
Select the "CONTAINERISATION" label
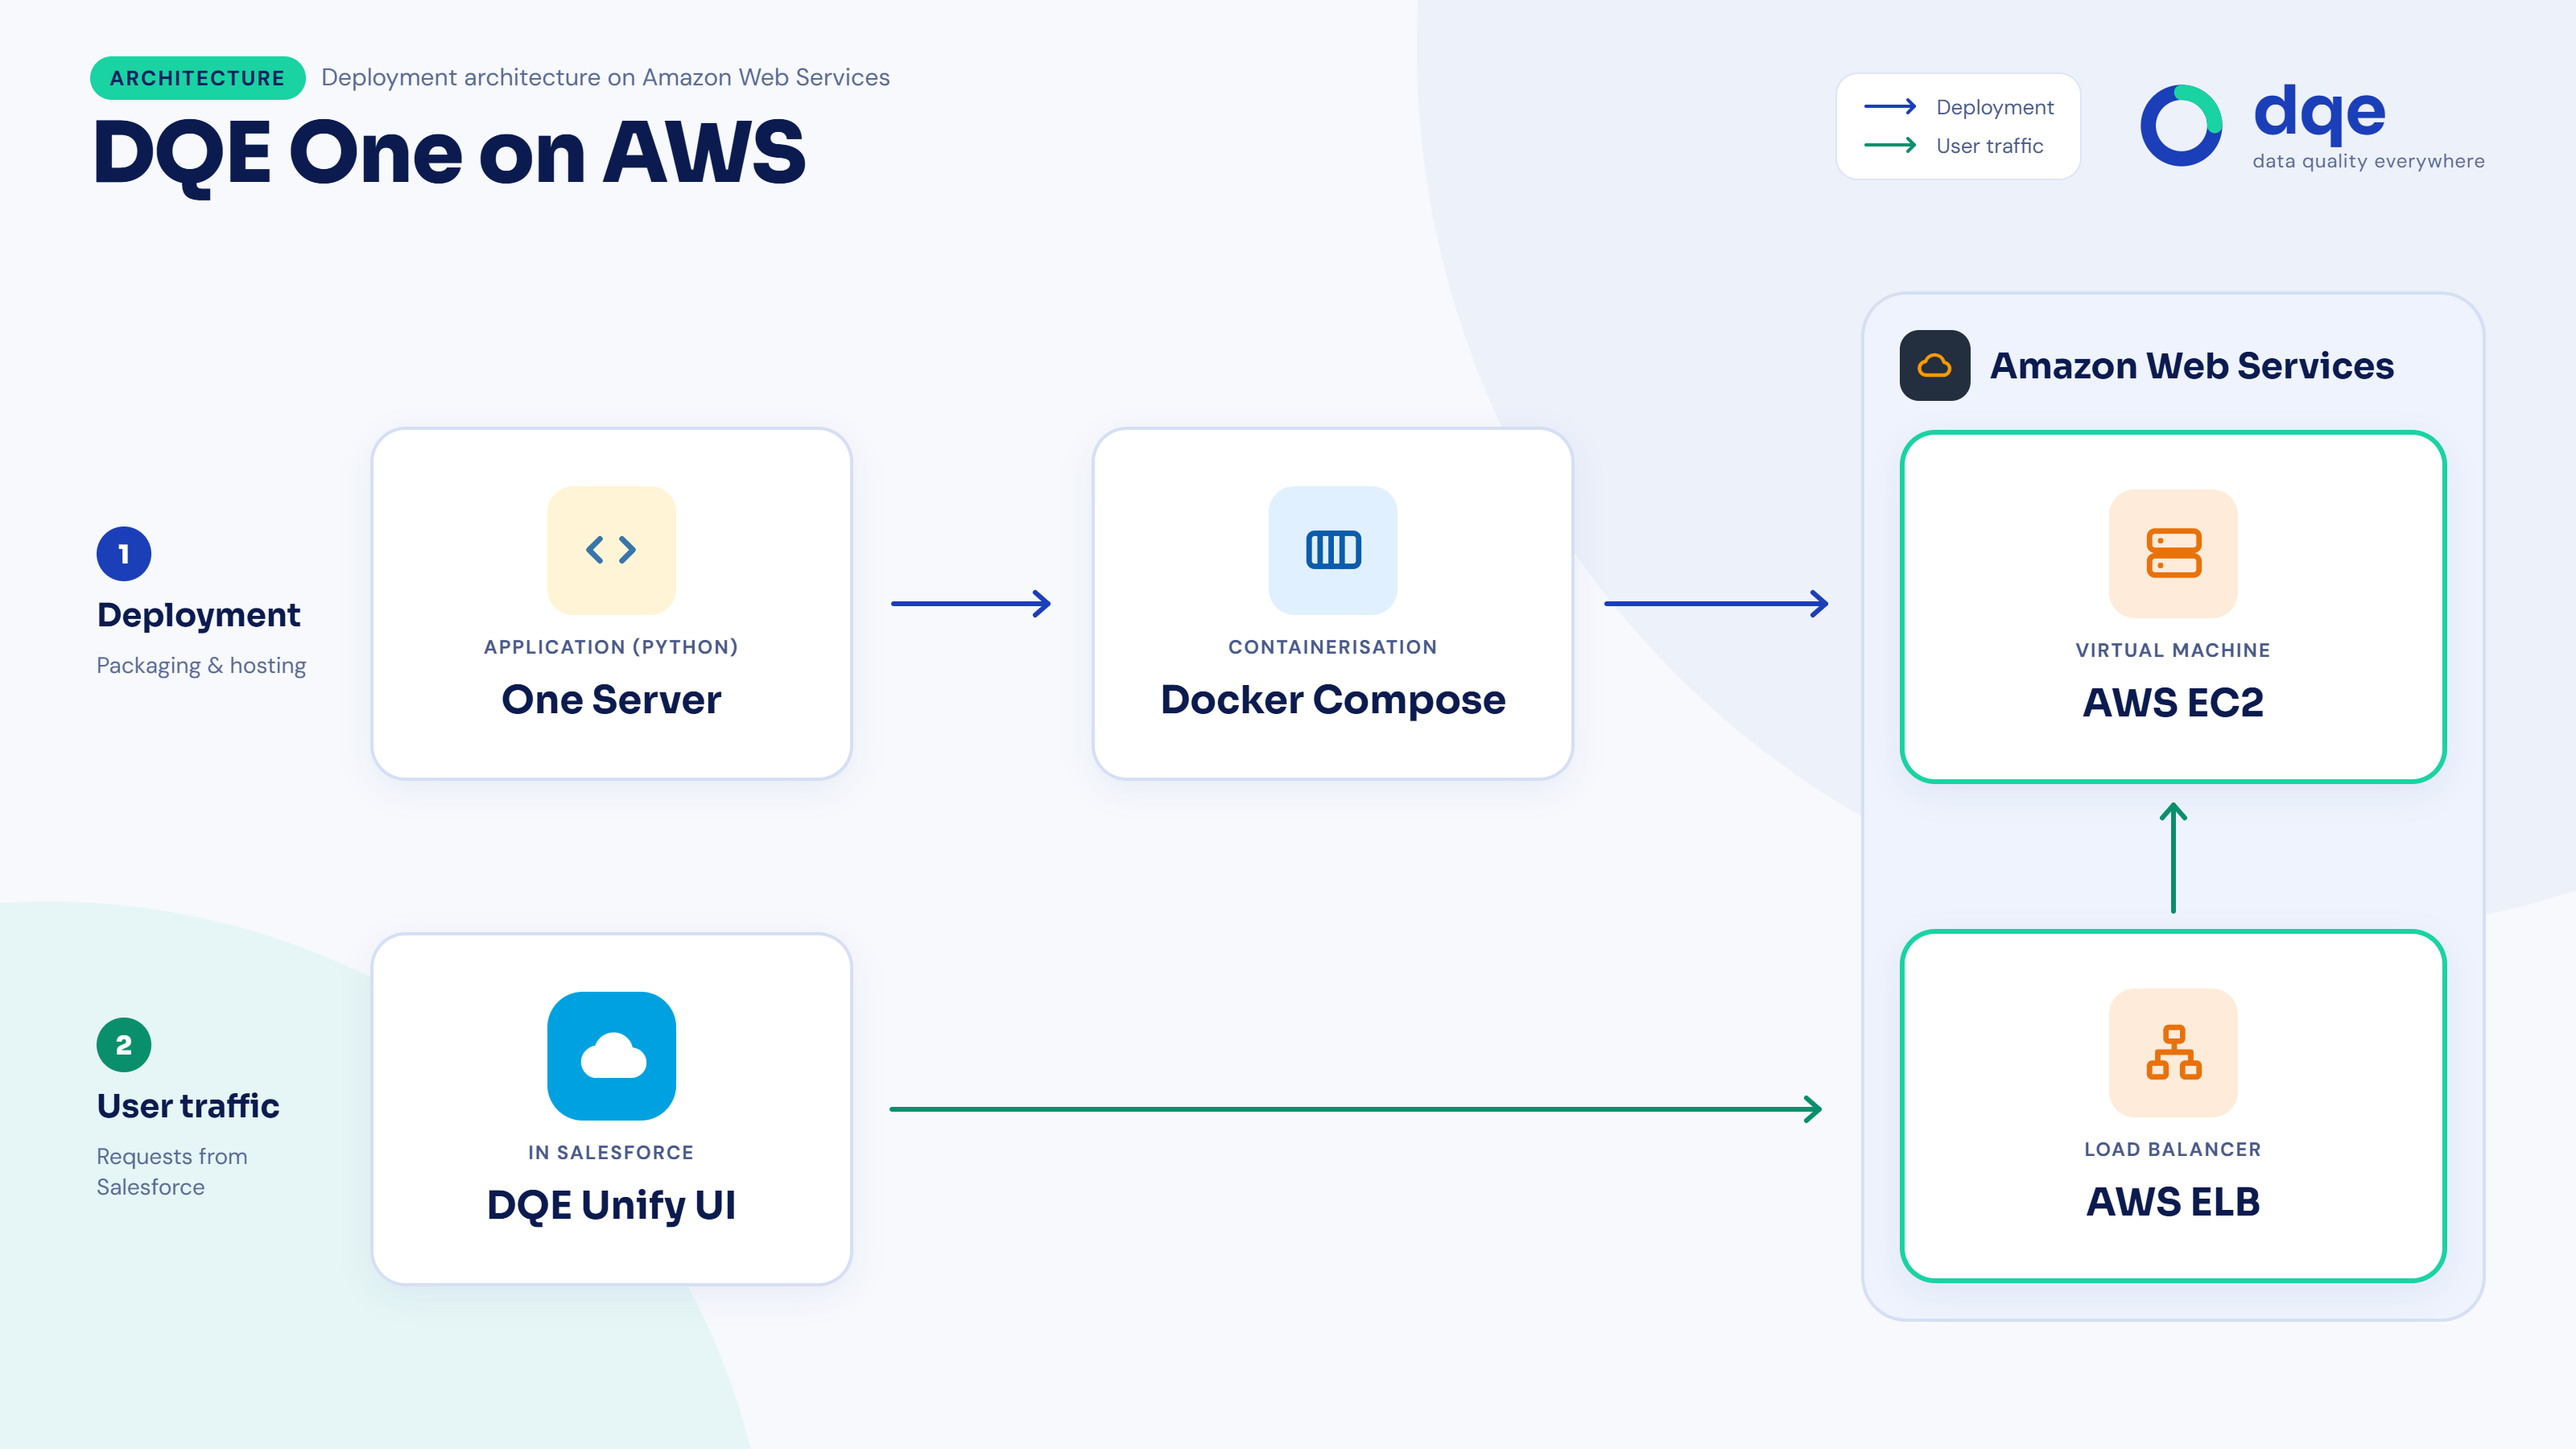[x=1333, y=647]
